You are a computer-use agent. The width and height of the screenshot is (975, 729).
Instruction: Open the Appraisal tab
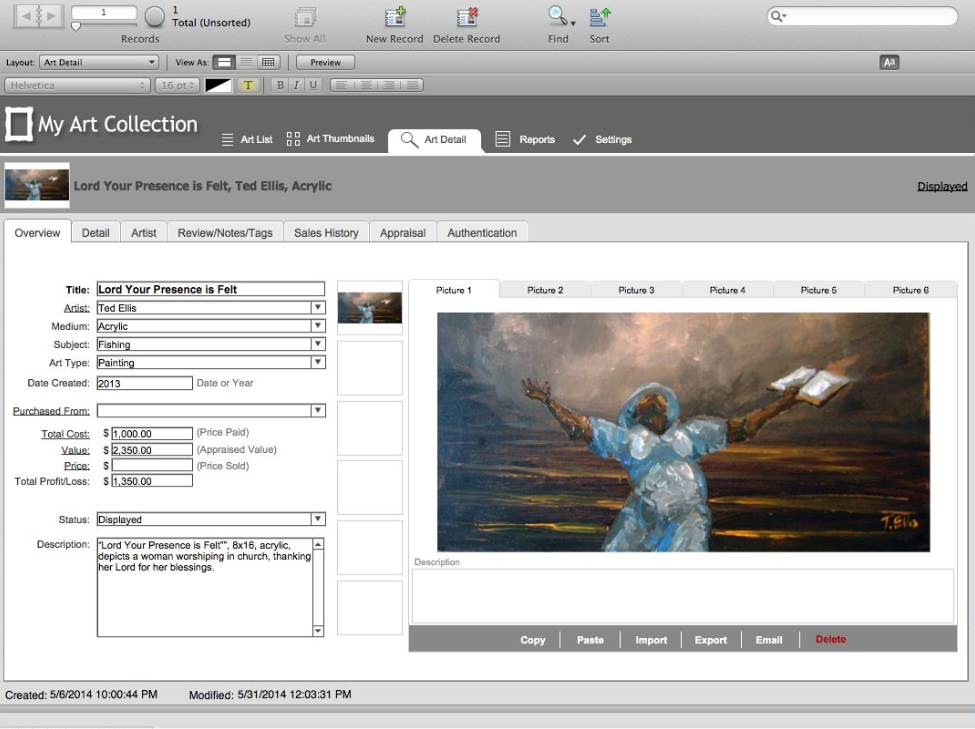tap(403, 233)
